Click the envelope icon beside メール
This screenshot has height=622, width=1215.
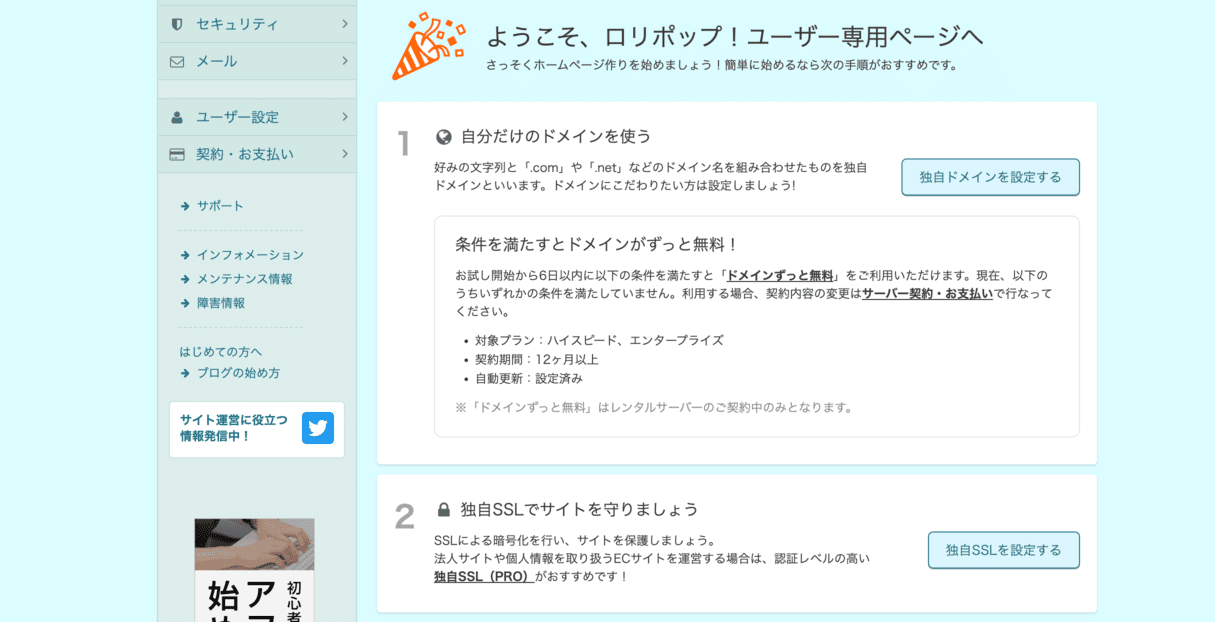[x=177, y=61]
